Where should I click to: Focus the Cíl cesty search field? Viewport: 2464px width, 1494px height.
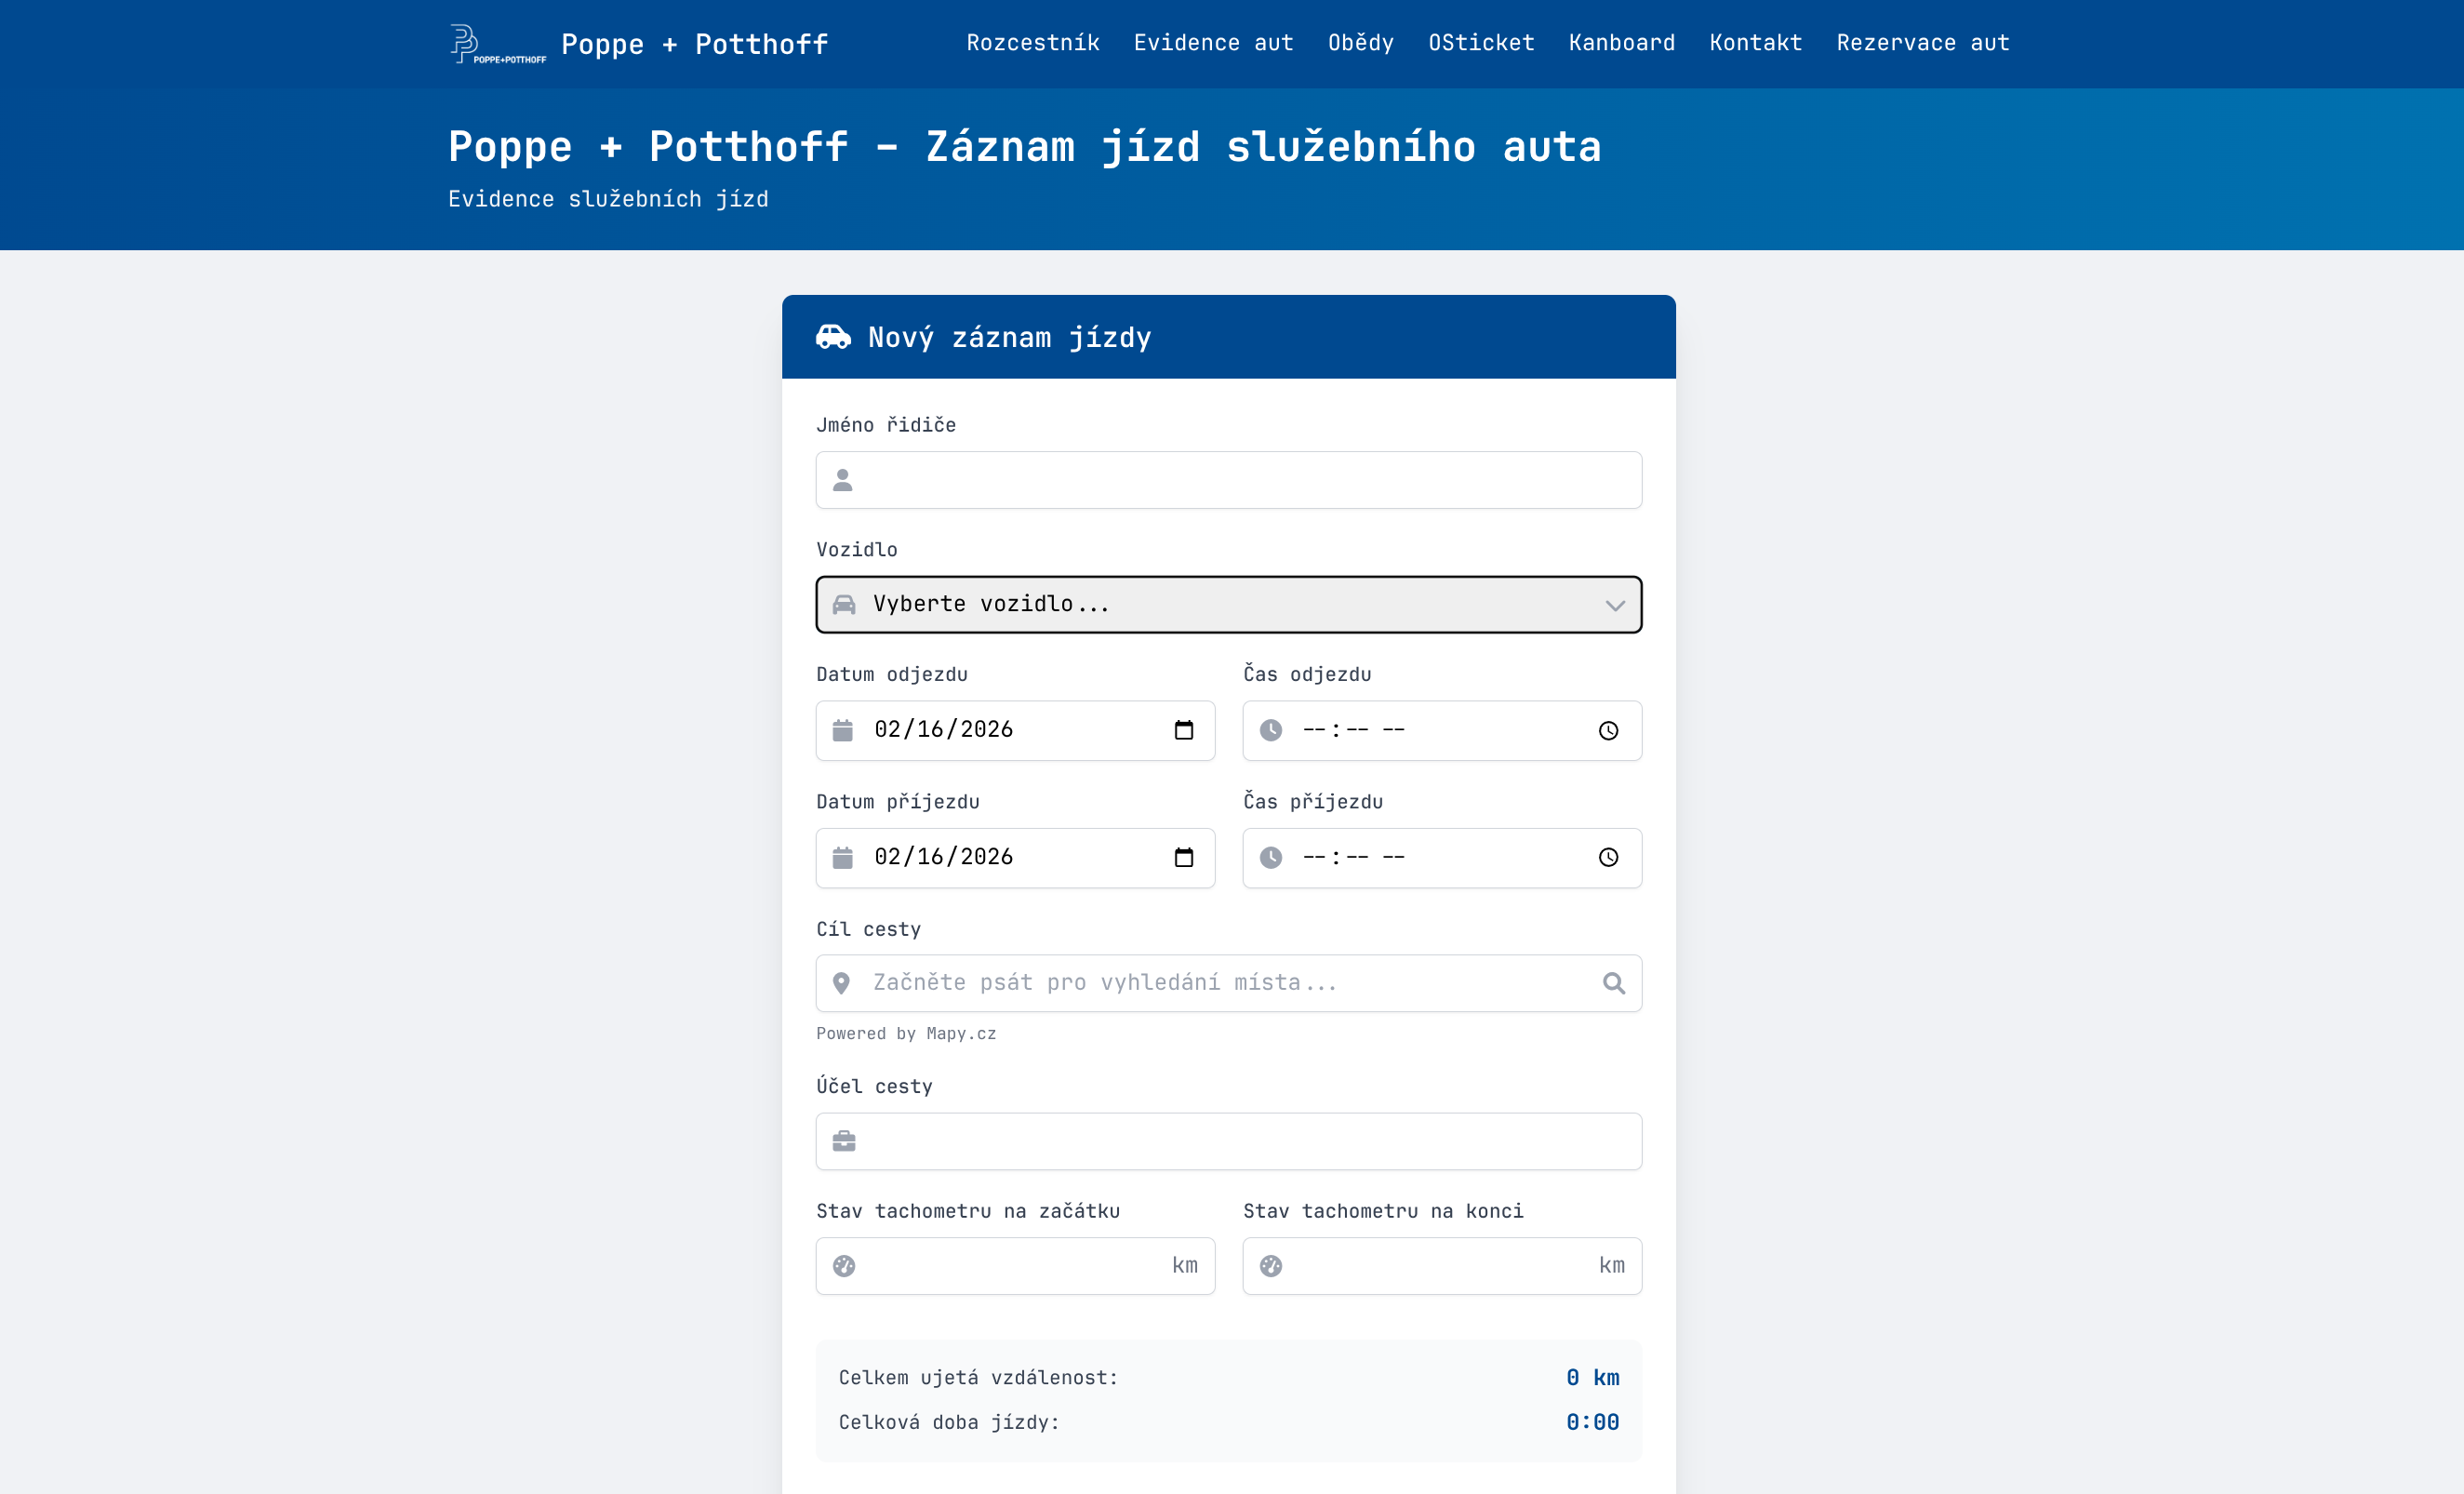pyautogui.click(x=1229, y=983)
